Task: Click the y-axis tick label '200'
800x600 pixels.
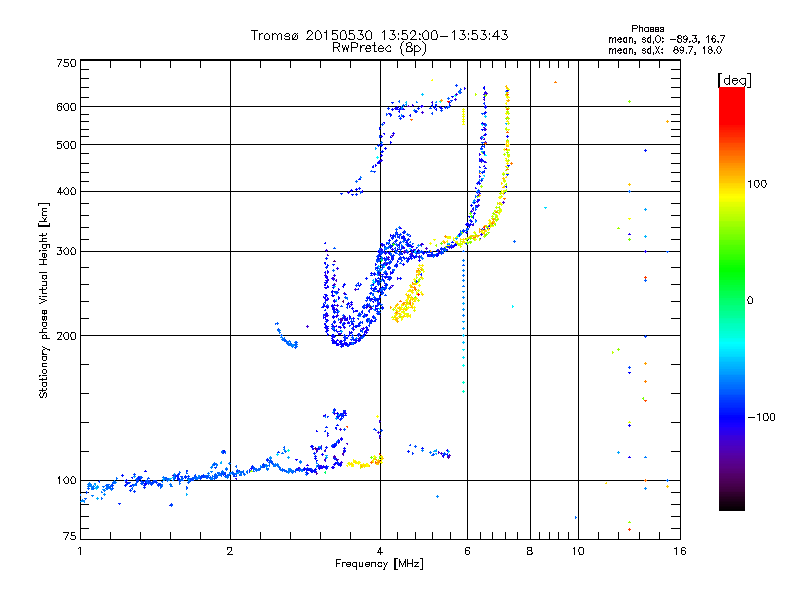Action: (x=66, y=336)
